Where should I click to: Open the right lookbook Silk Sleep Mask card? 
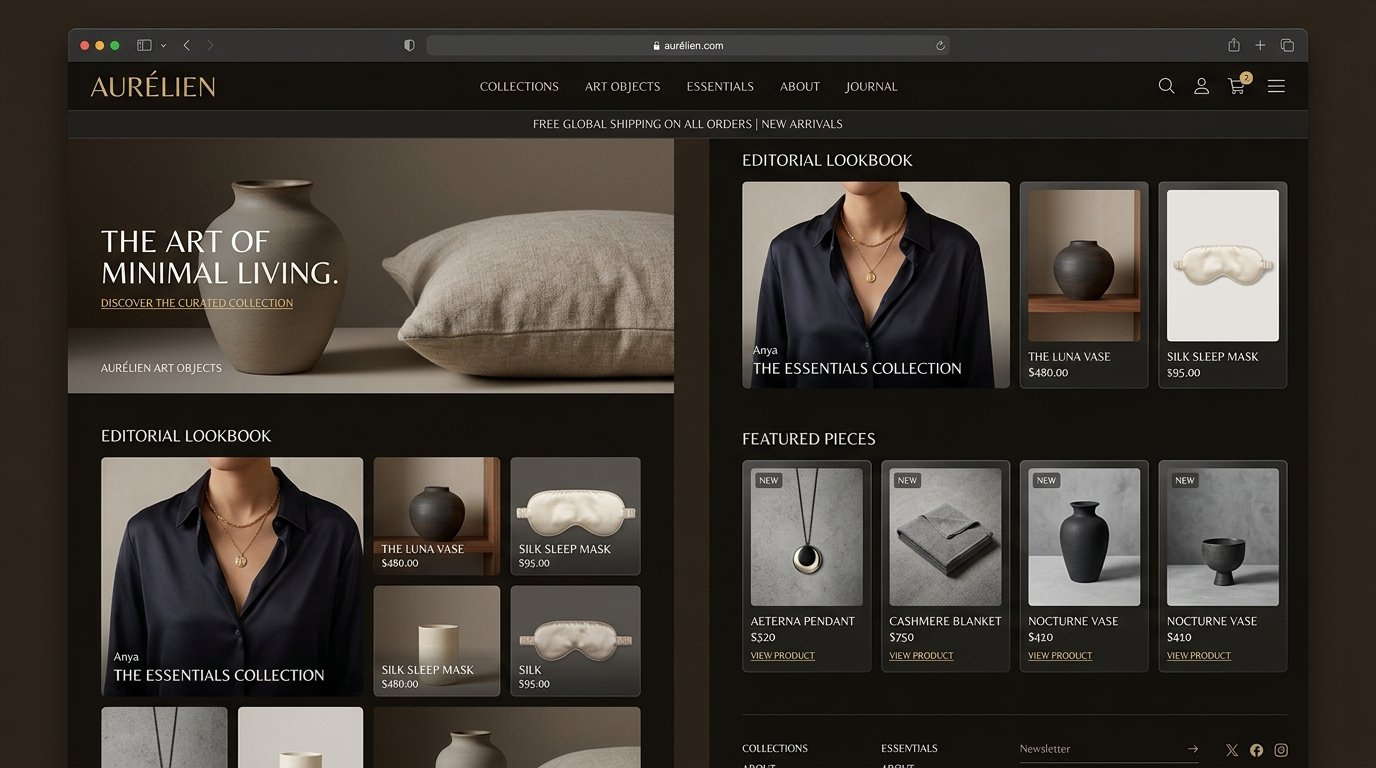tap(1223, 285)
